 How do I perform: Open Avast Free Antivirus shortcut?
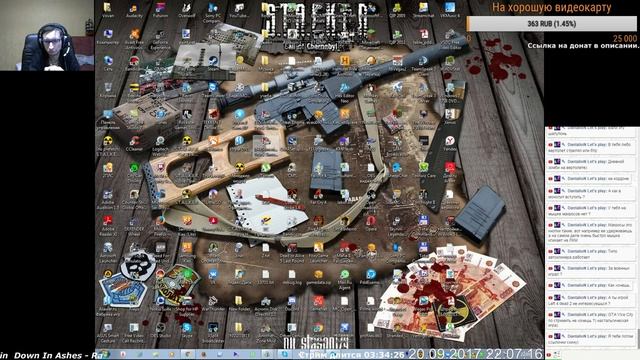[x=134, y=39]
